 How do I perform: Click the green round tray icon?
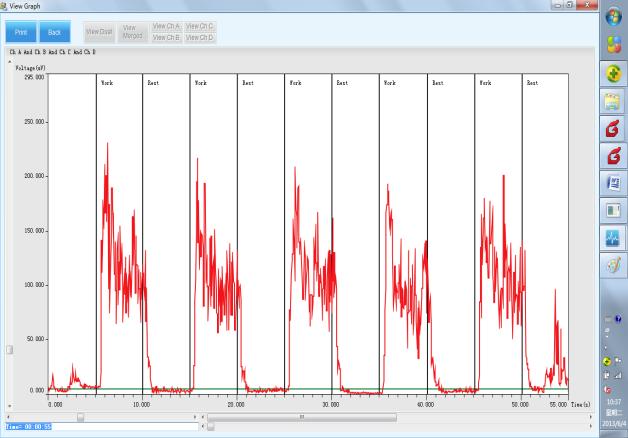point(607,362)
